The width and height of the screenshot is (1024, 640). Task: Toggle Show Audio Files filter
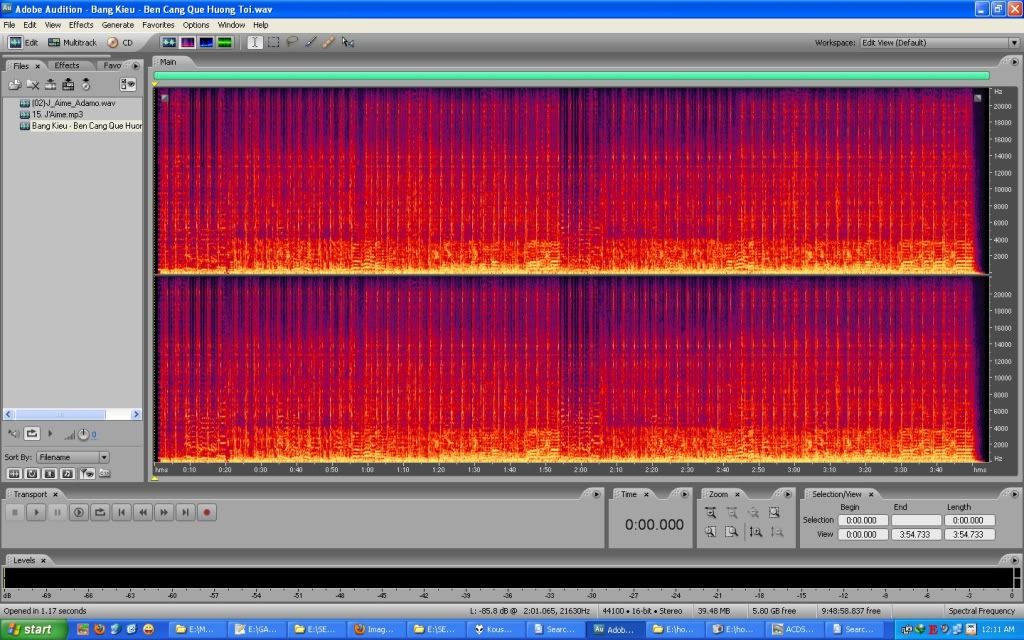tap(14, 473)
